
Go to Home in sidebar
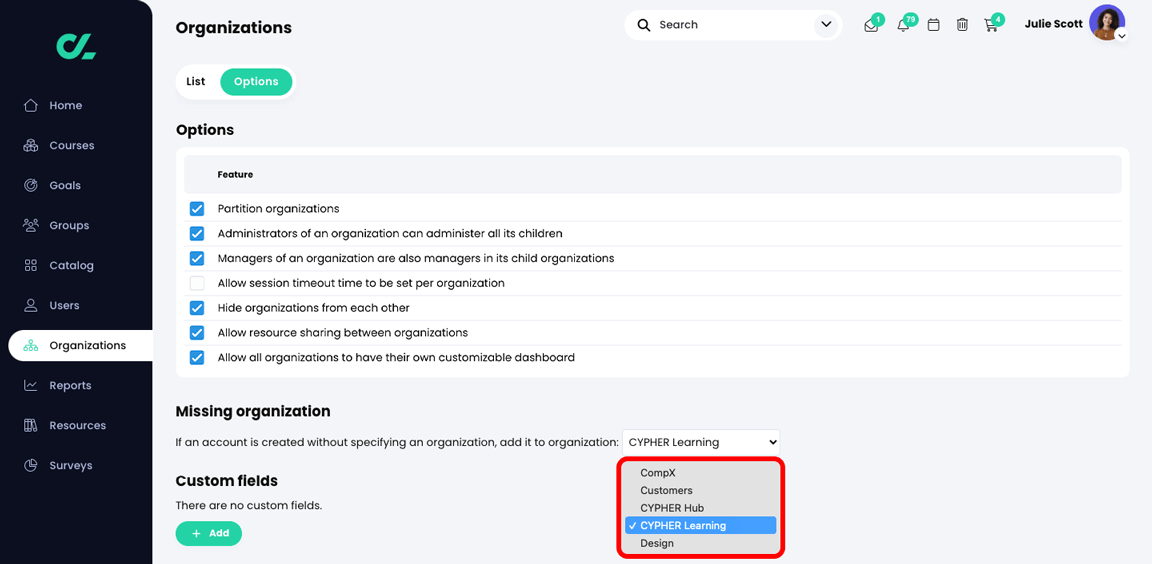[x=65, y=105]
